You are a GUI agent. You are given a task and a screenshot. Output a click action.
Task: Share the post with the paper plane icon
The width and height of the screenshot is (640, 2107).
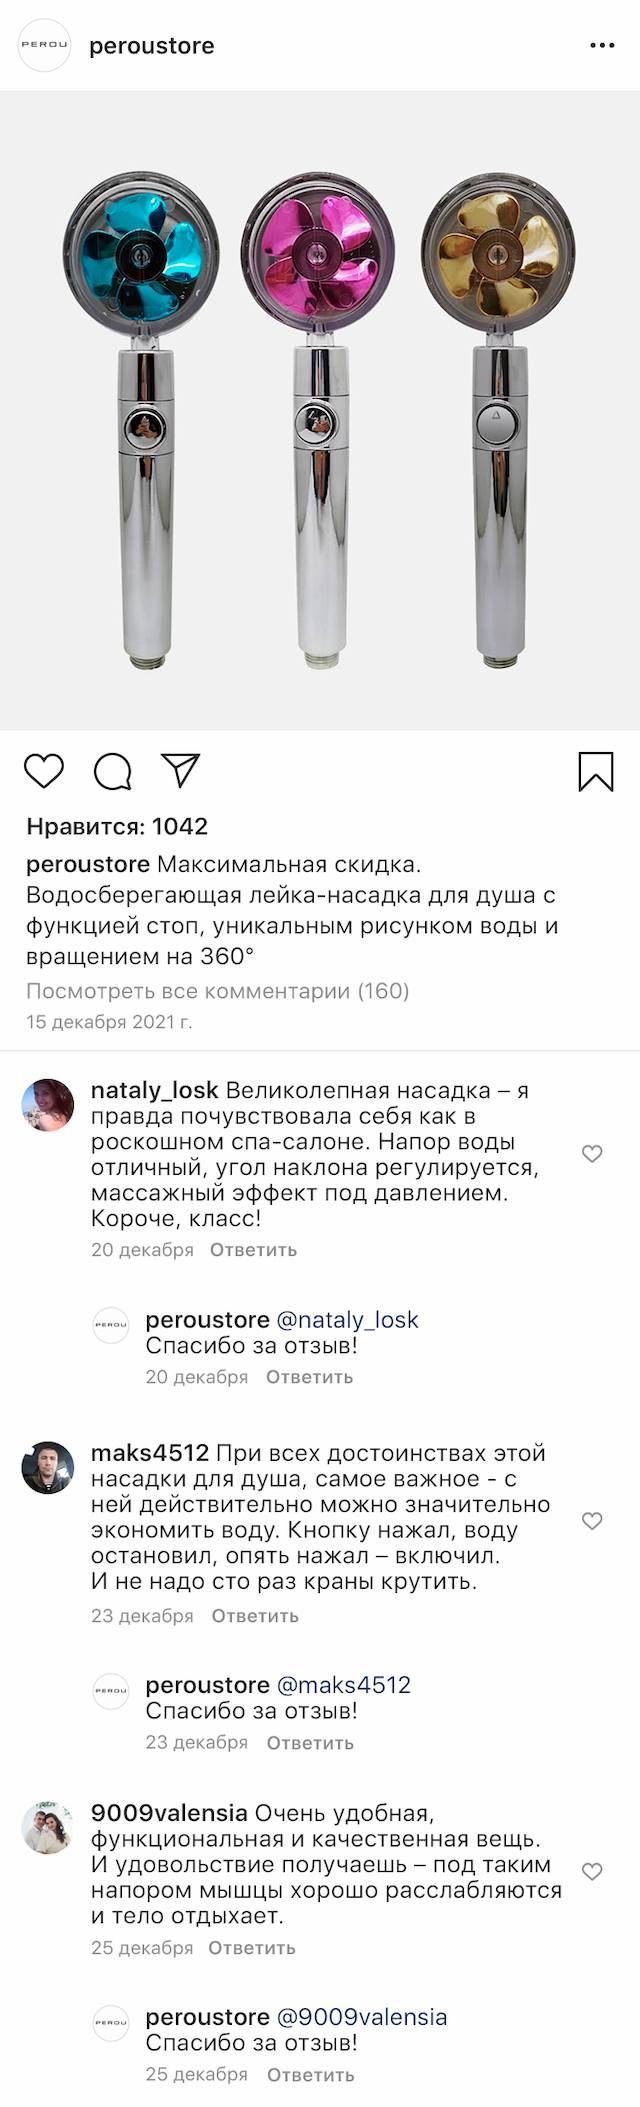[x=181, y=770]
